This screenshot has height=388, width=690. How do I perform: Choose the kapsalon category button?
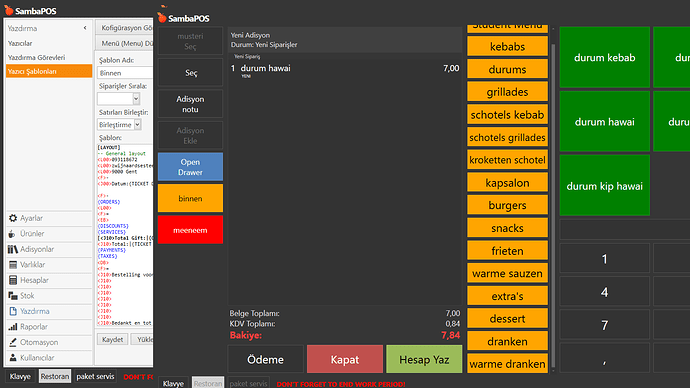(507, 183)
